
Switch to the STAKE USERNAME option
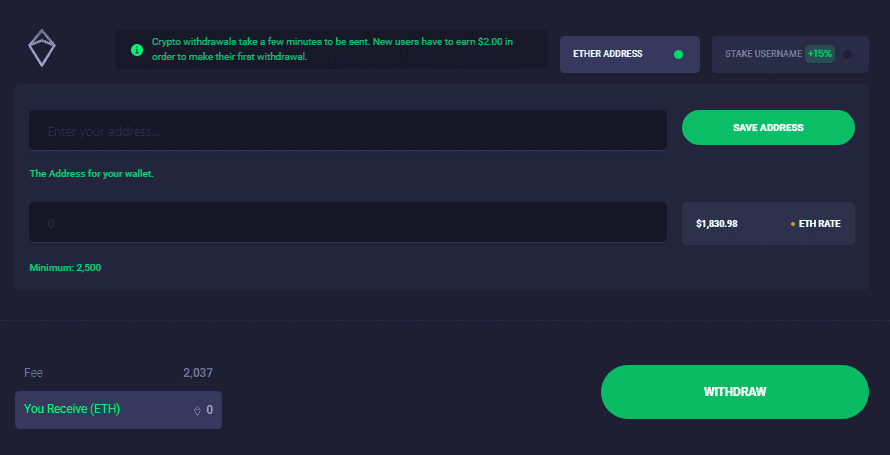(x=790, y=54)
